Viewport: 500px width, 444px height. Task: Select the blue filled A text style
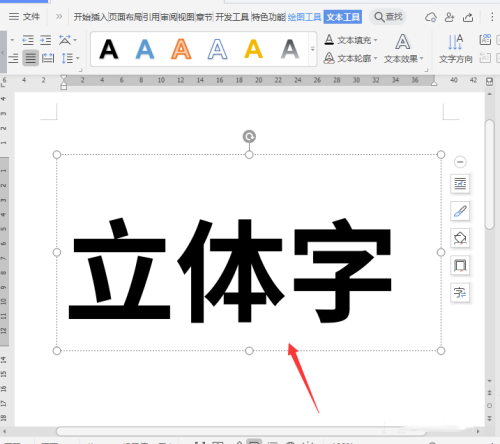click(x=145, y=49)
